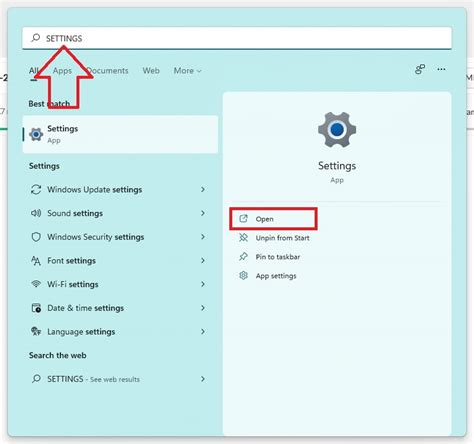Click the SETTINGS search input field
This screenshot has width=474, height=444.
[237, 38]
